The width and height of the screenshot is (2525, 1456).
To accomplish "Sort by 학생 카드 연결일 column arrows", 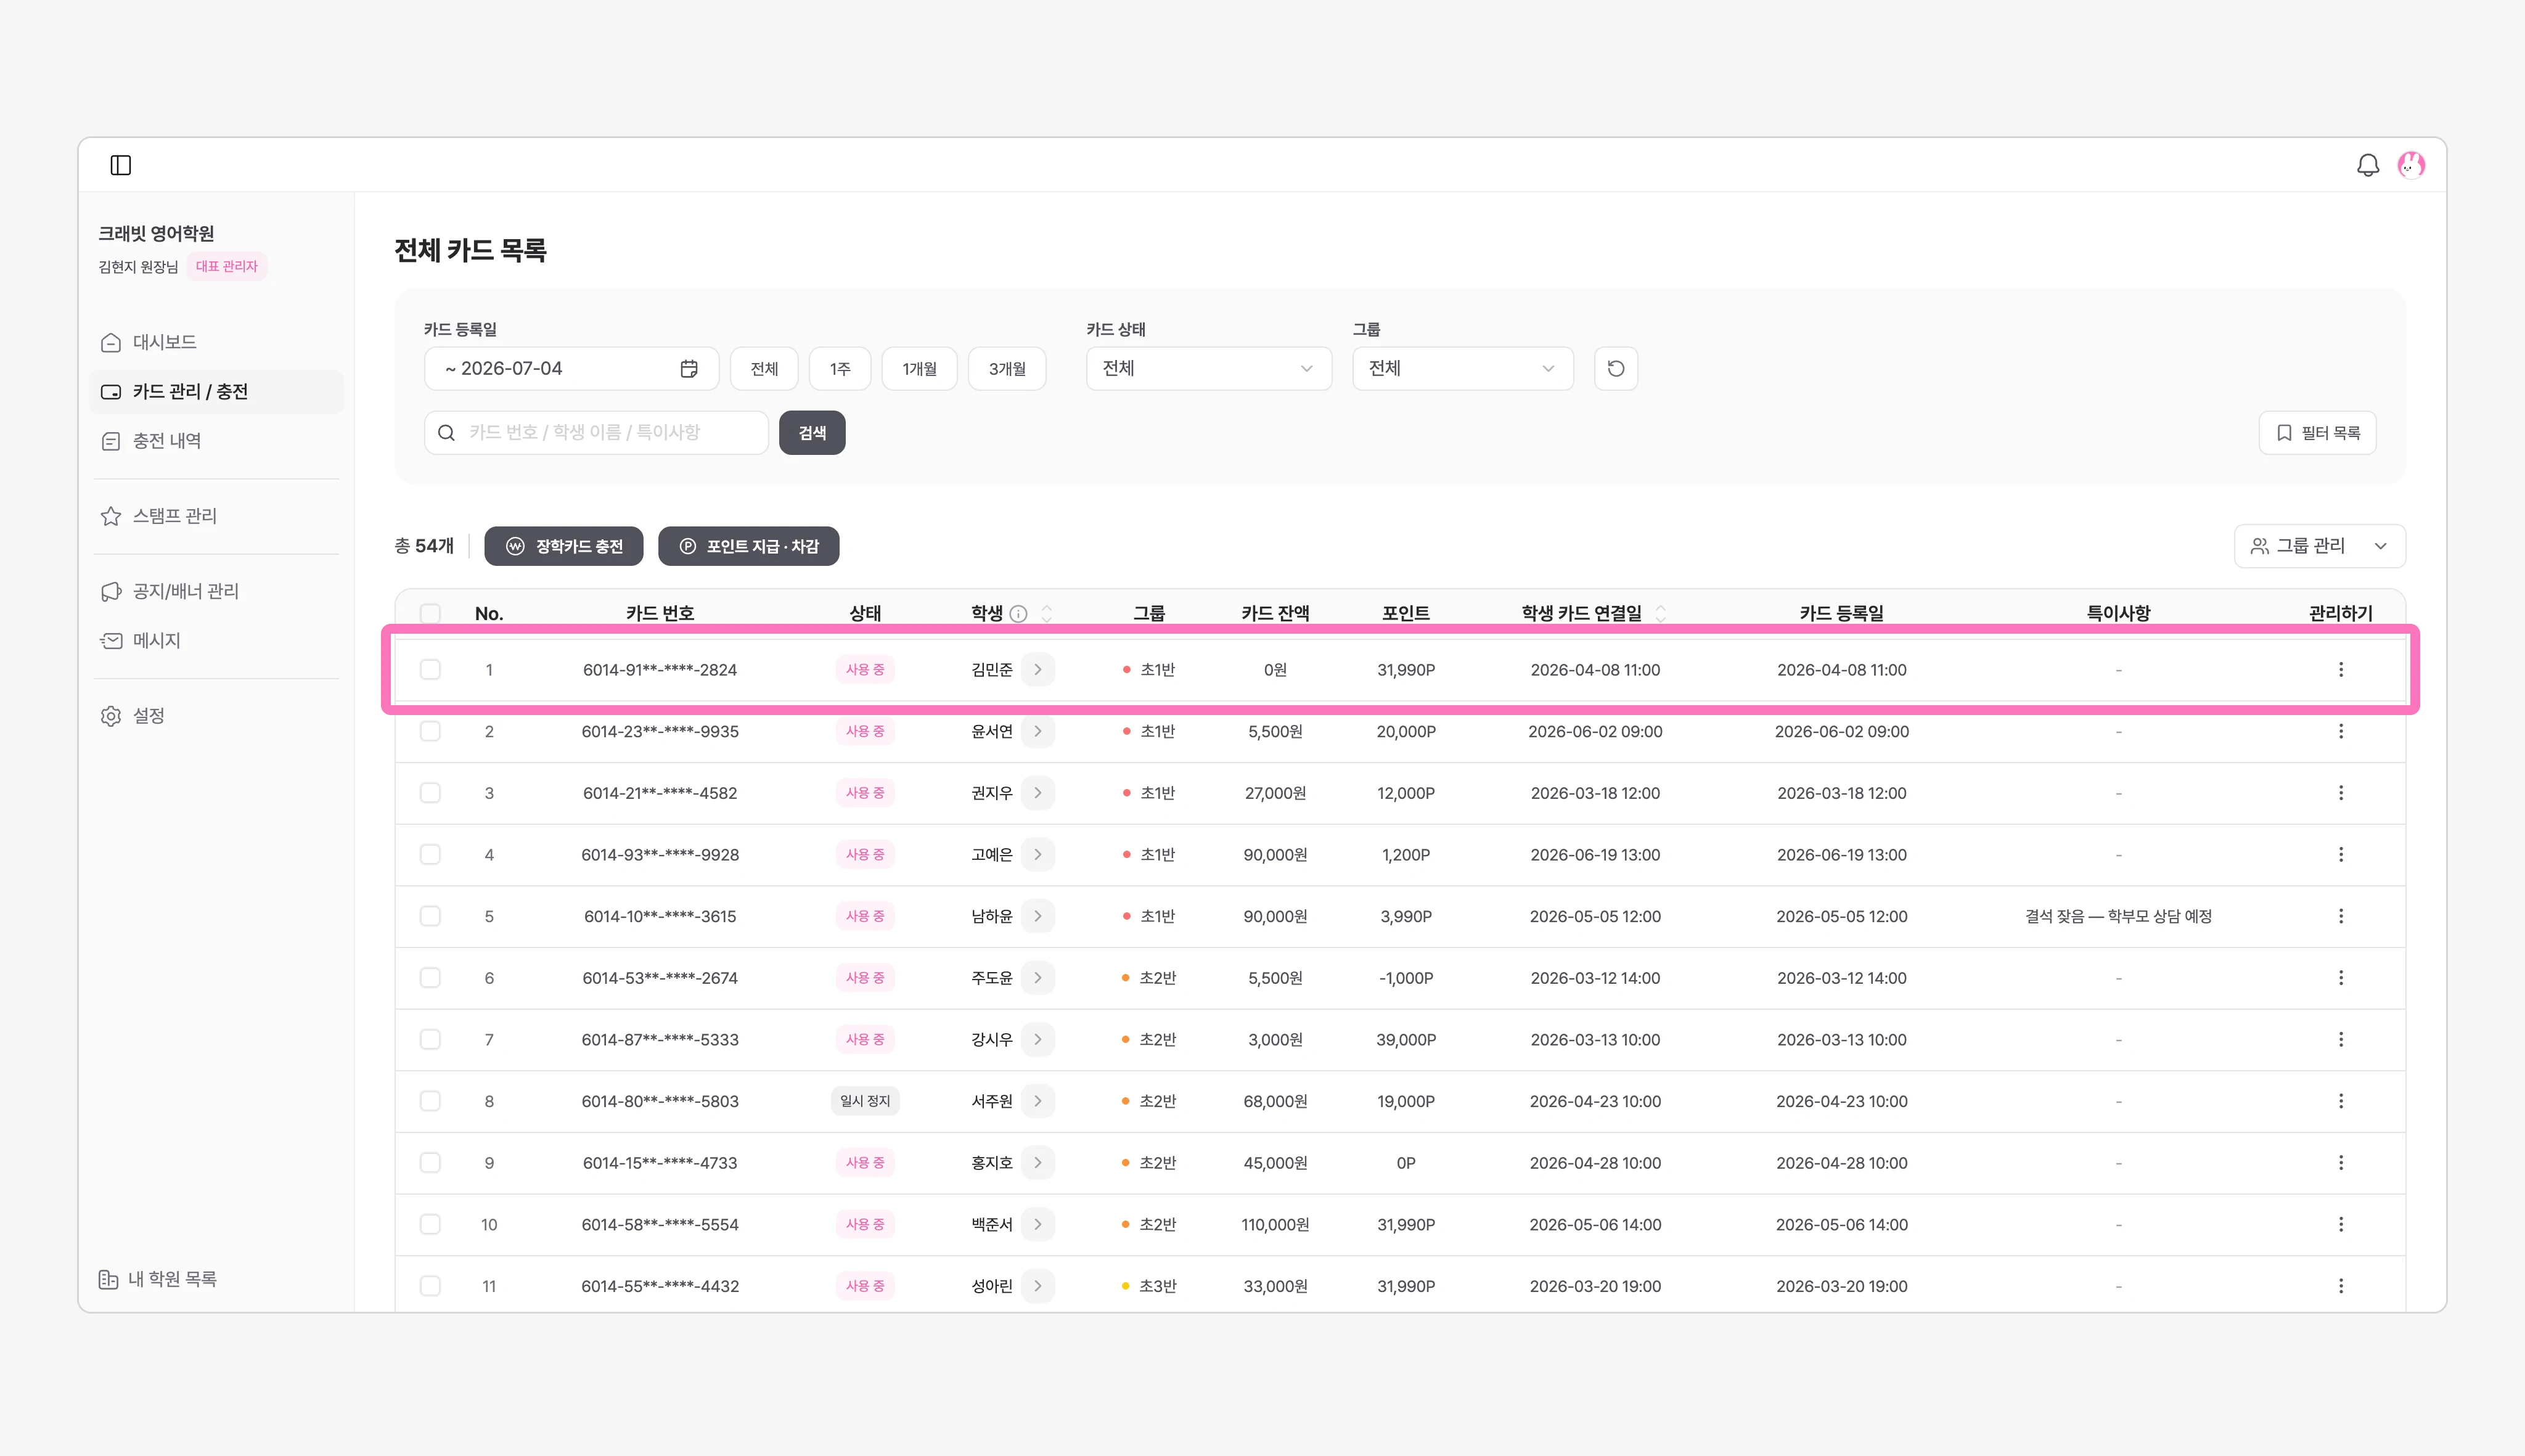I will [x=1660, y=614].
